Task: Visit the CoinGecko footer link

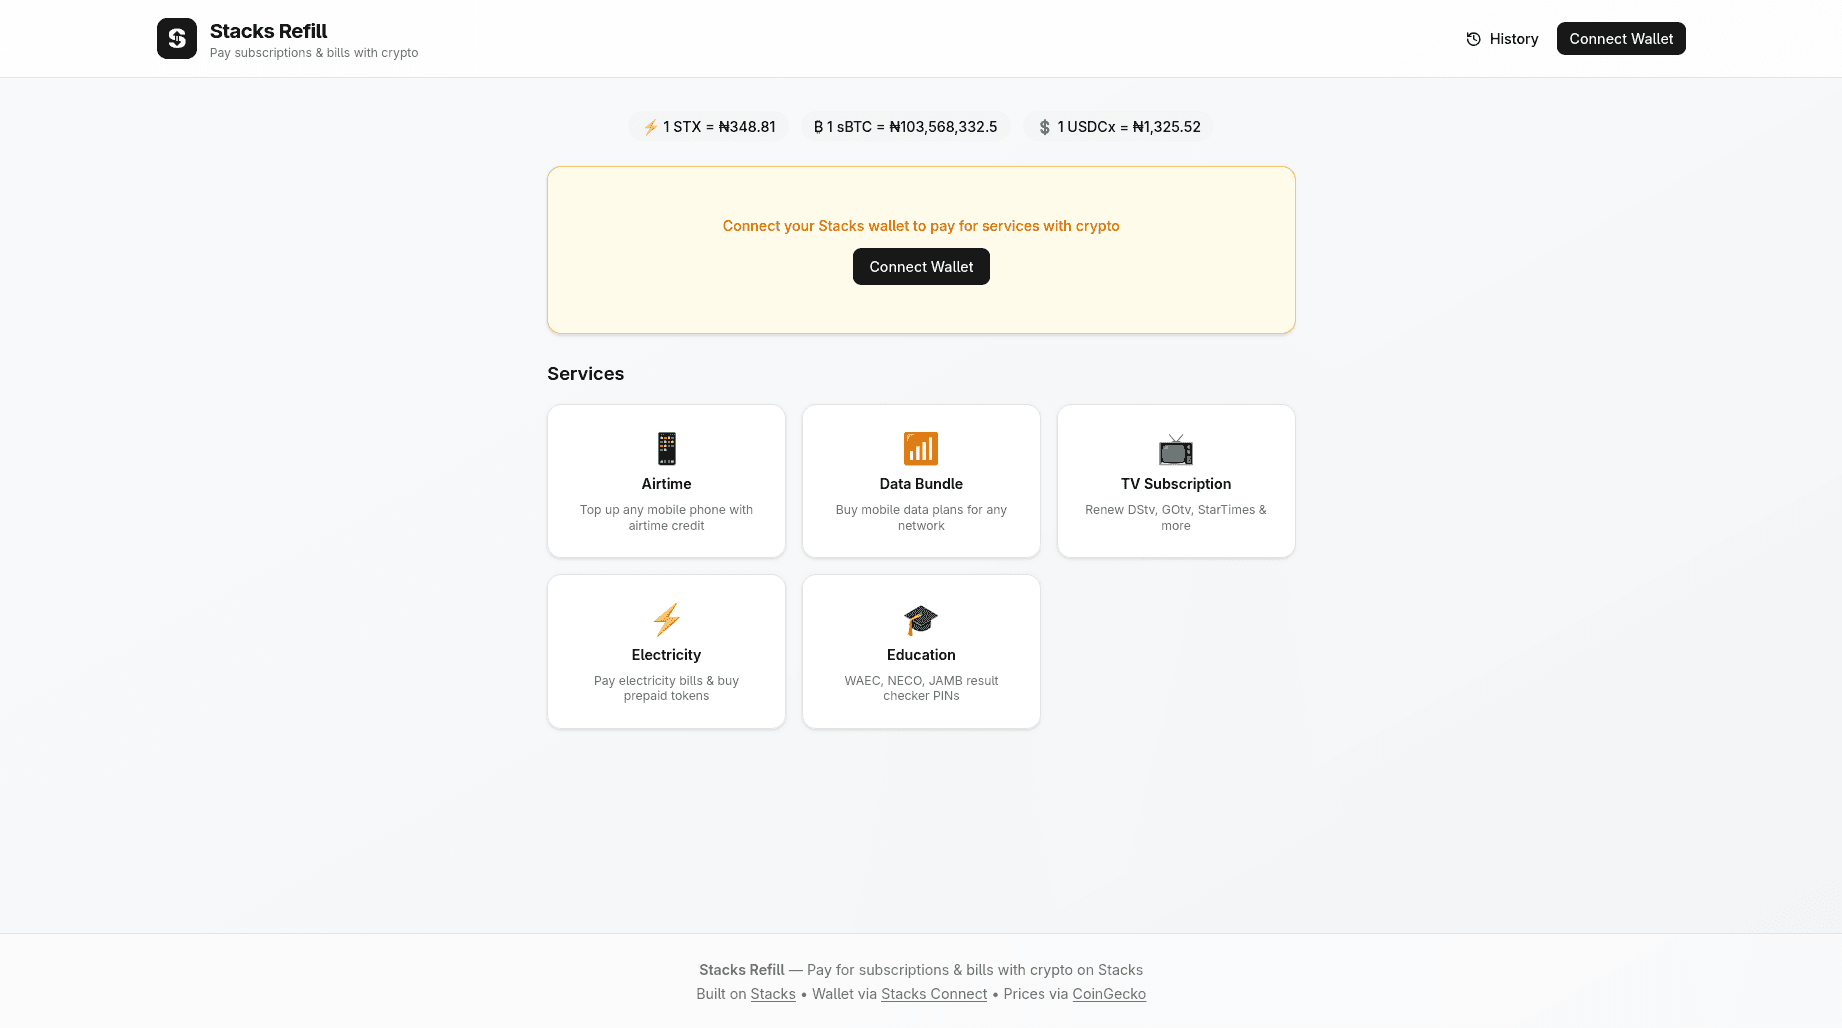Action: click(1109, 994)
